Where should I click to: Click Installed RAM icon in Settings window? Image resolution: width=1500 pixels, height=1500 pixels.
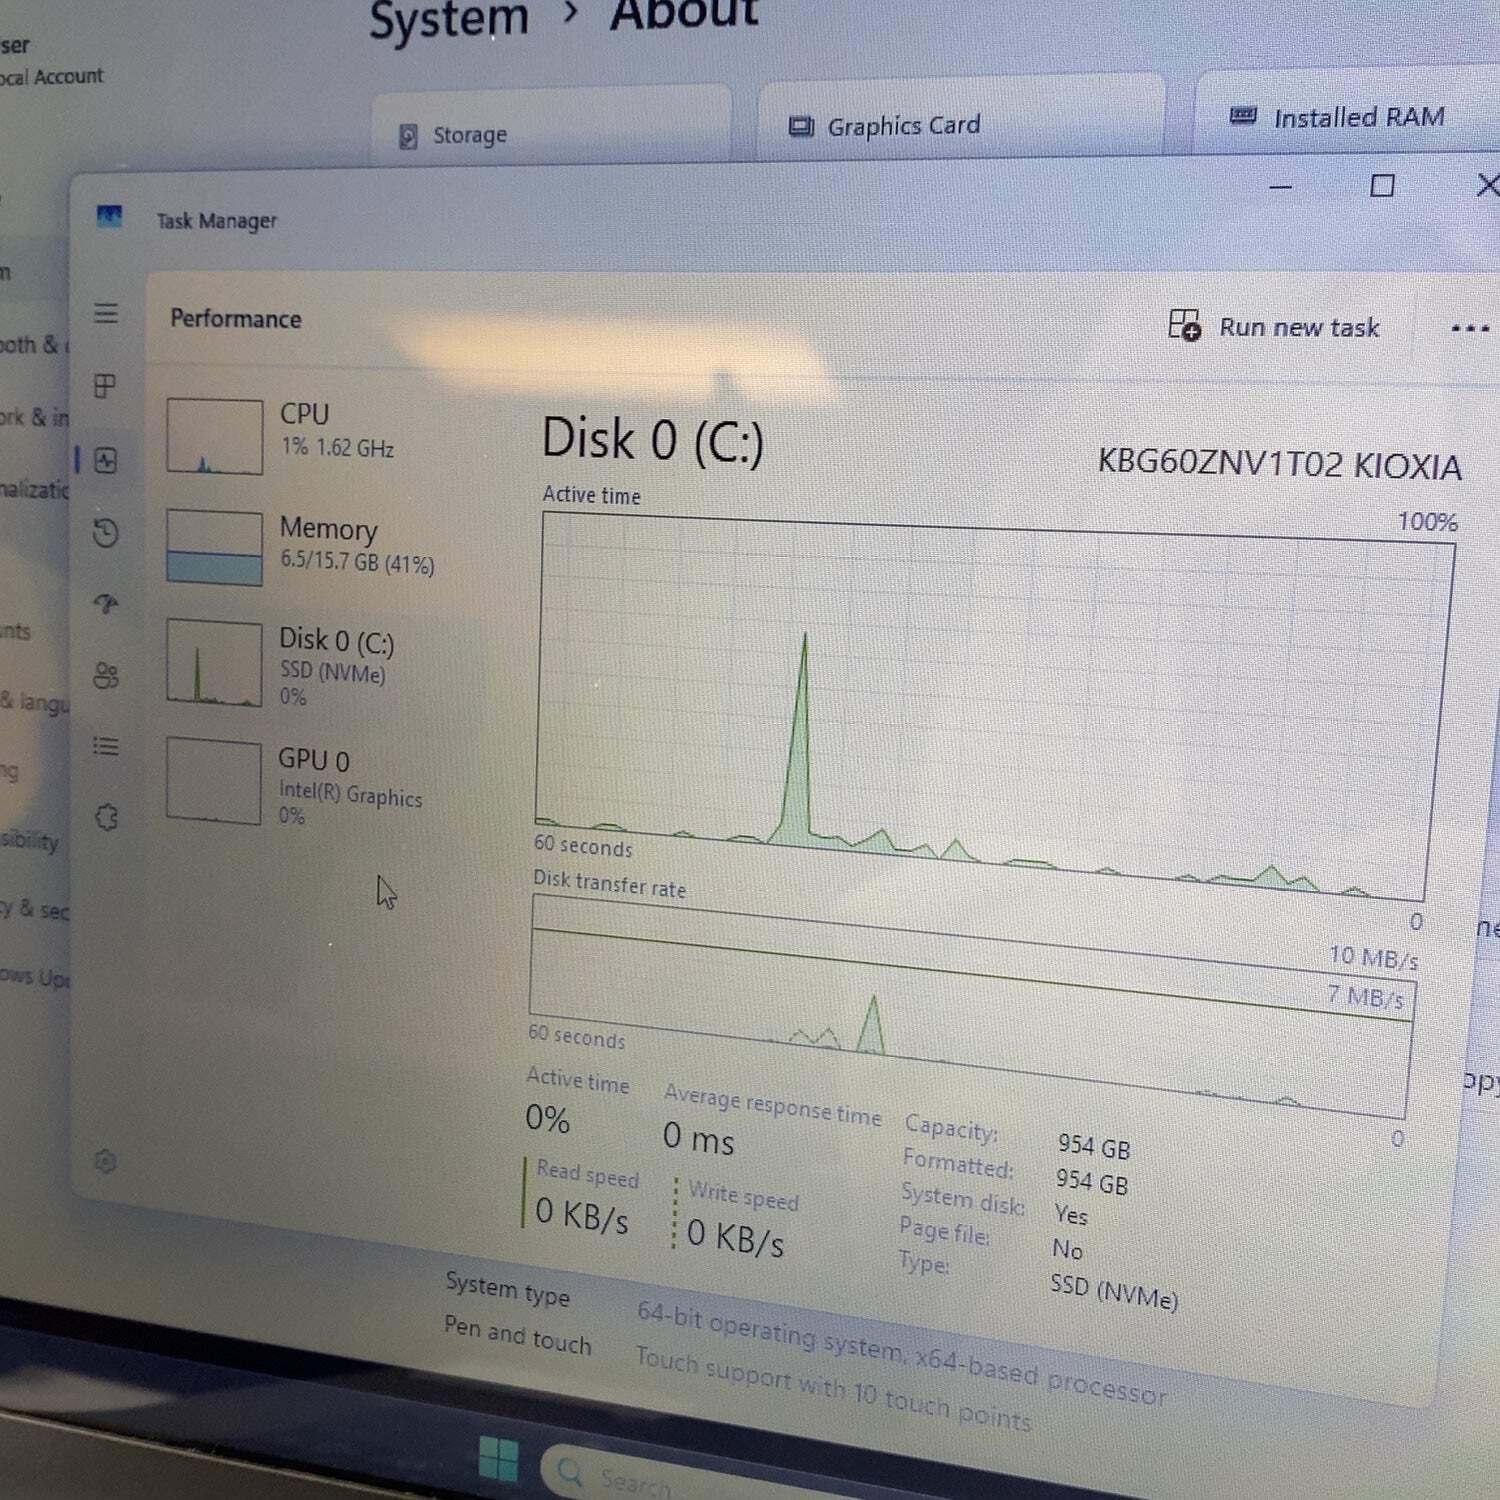(x=1243, y=115)
